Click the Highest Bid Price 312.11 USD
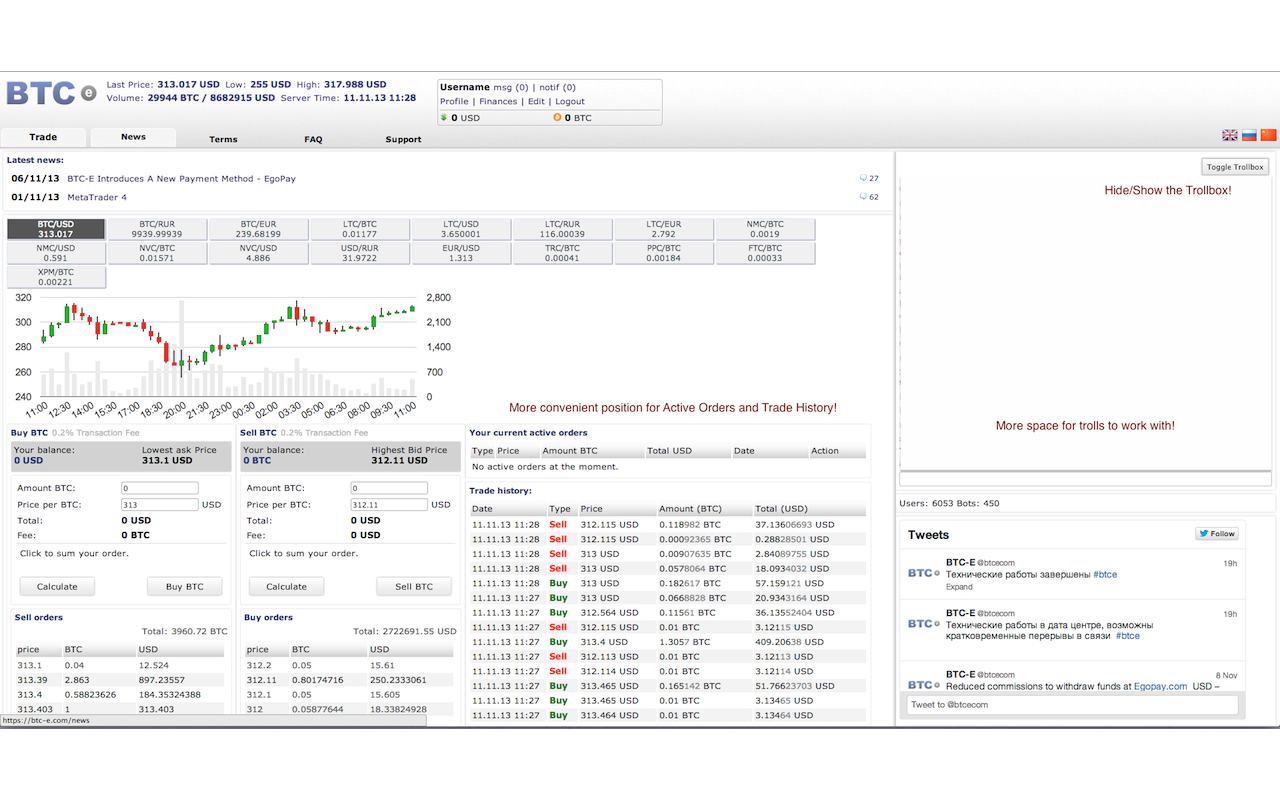Screen dimensions: 1280x800 pyautogui.click(x=408, y=455)
